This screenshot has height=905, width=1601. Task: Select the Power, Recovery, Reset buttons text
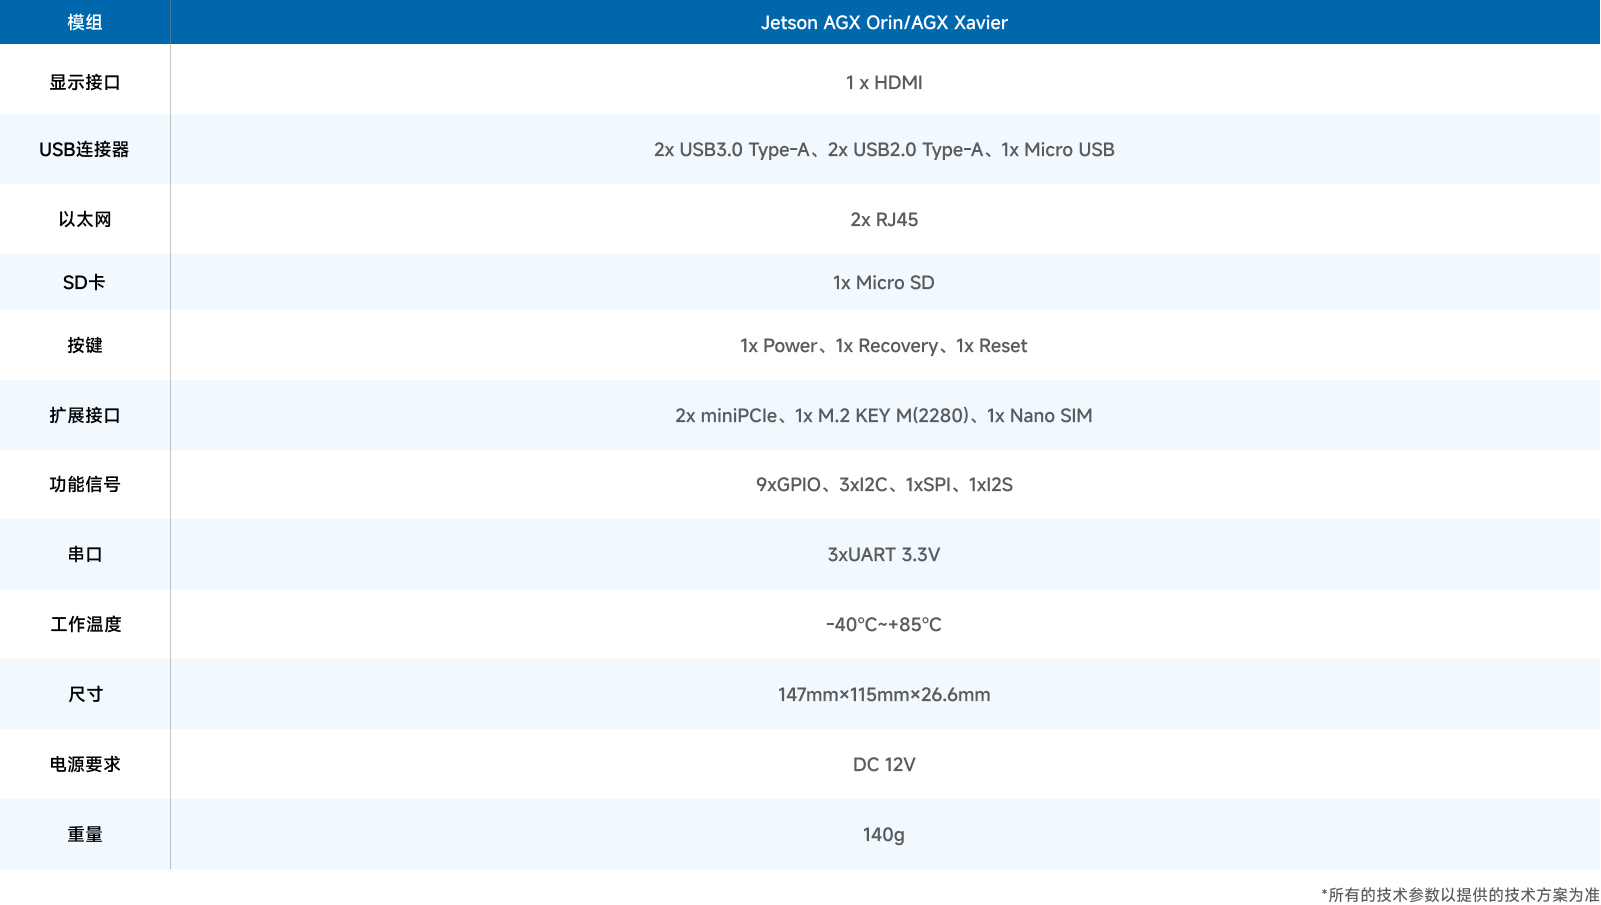884,345
